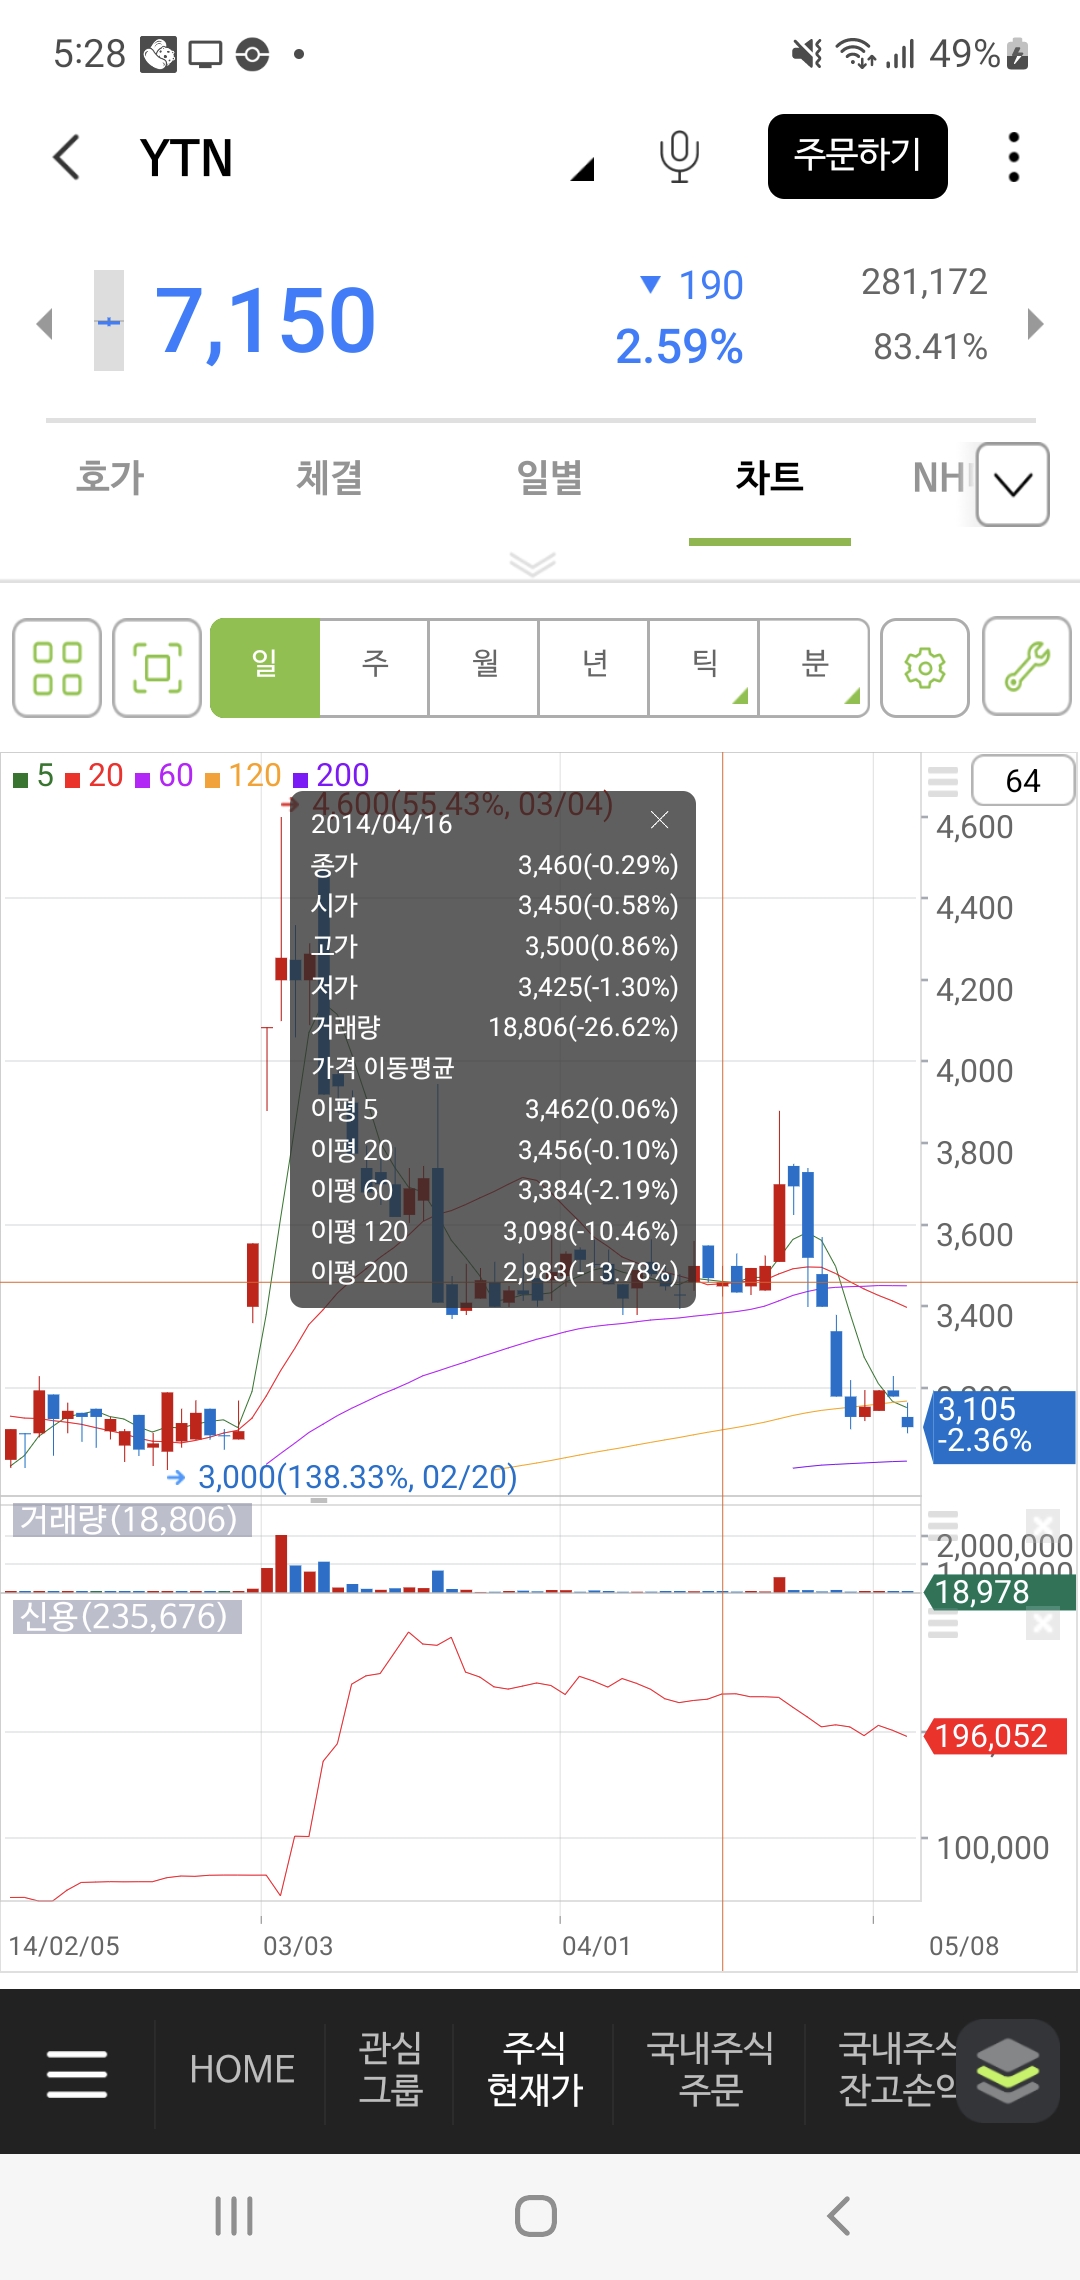The image size is (1080, 2280).
Task: Tap the trading volume 281,172
Action: tap(924, 282)
